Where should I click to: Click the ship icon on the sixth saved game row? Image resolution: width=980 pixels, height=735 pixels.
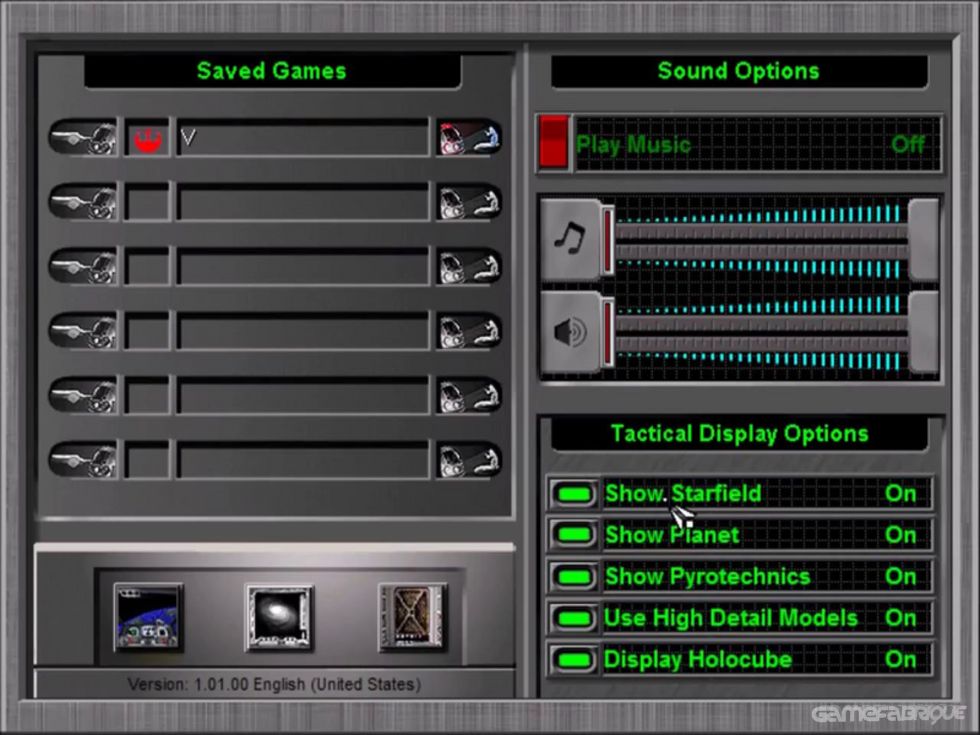83,460
